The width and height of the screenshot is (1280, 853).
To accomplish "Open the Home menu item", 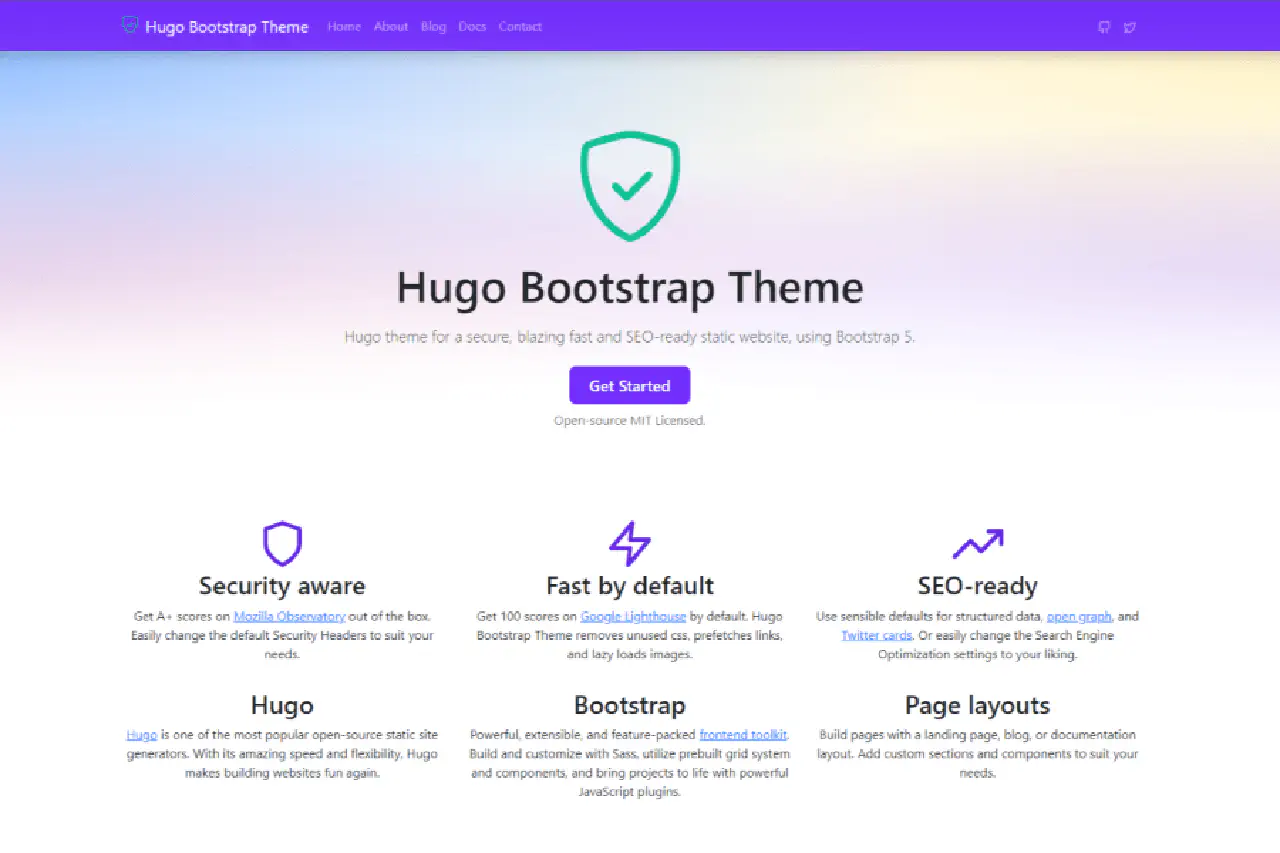I will coord(344,27).
